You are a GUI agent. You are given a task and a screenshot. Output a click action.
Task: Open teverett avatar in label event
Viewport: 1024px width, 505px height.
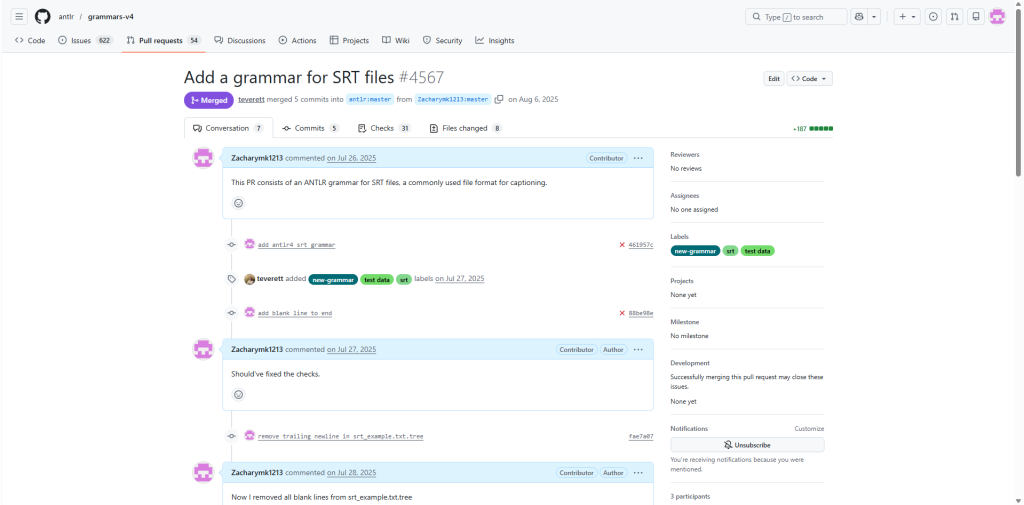coord(249,279)
